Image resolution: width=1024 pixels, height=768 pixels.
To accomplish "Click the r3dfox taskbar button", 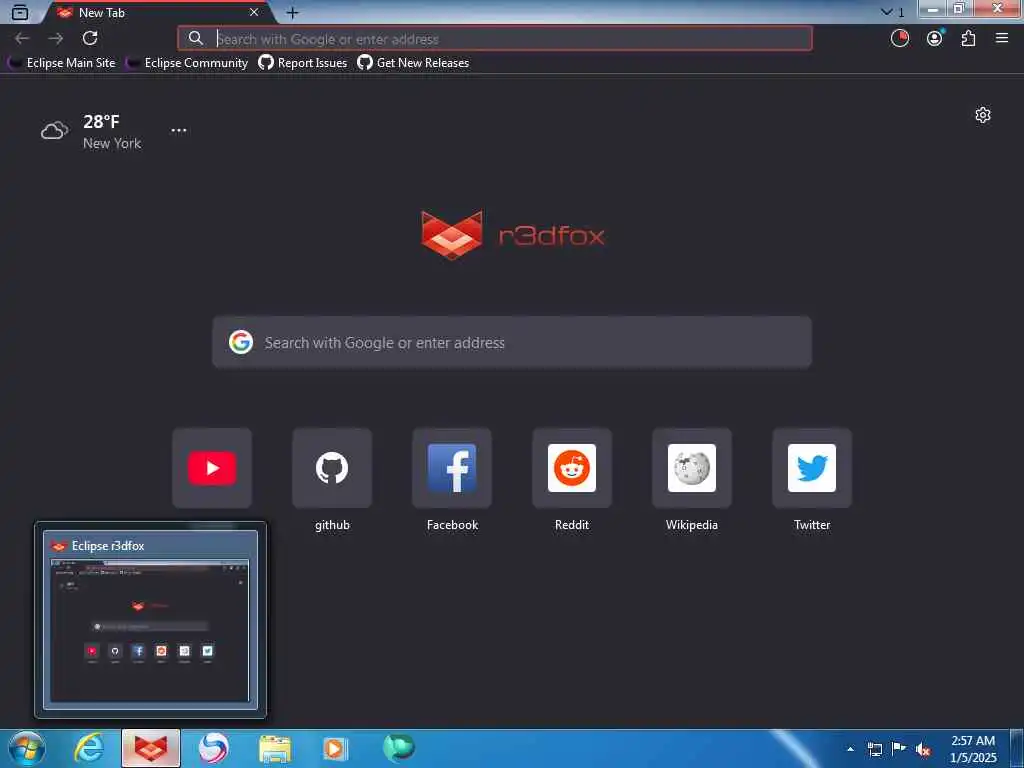I will (151, 748).
